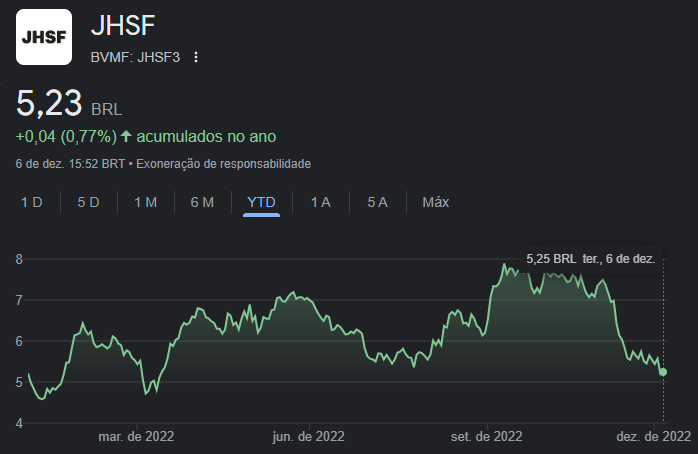
Task: Click the BRL currency label
Action: pos(106,109)
